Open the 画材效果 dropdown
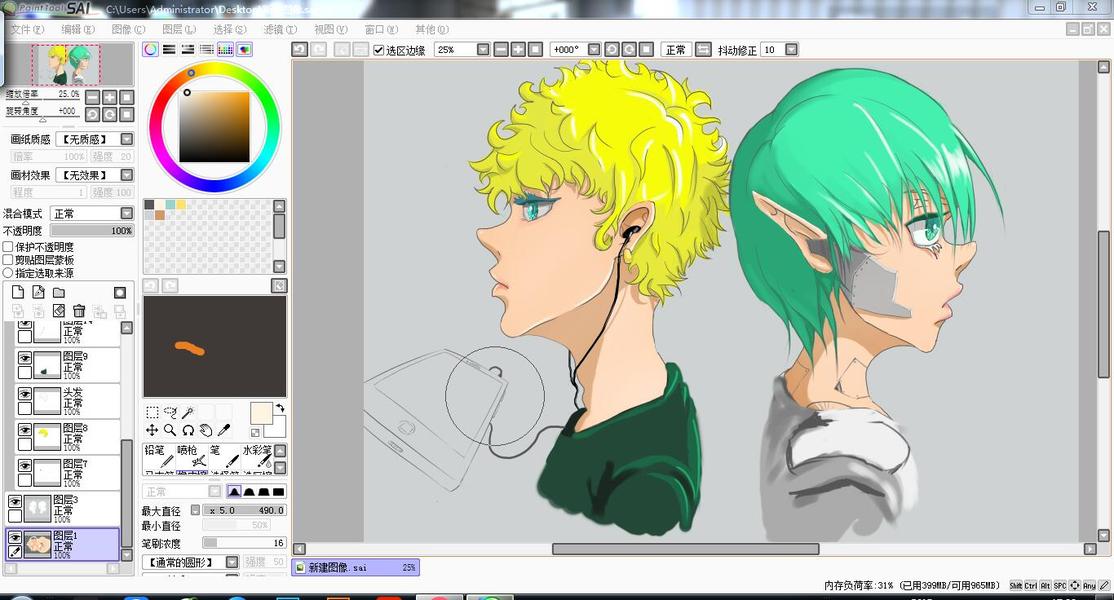Screen dimensions: 1114x600 (x=126, y=174)
